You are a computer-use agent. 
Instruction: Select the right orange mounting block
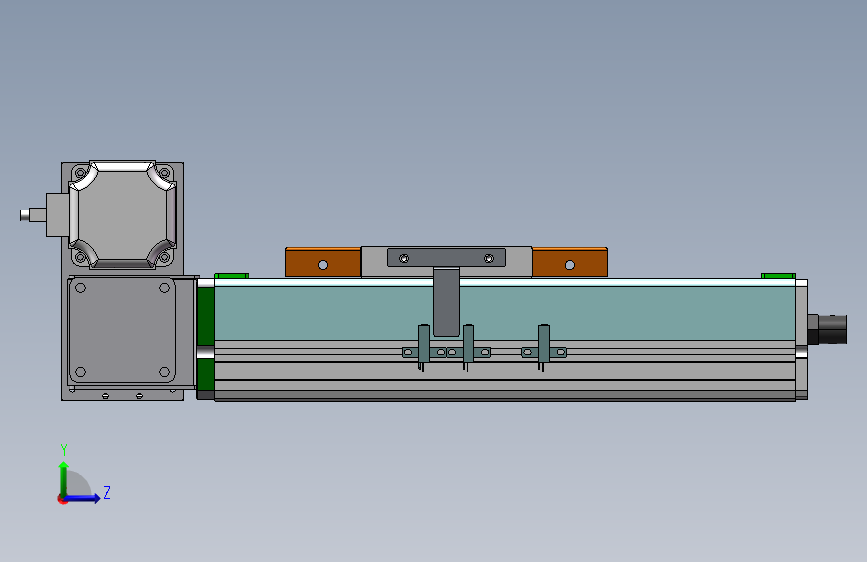(570, 262)
